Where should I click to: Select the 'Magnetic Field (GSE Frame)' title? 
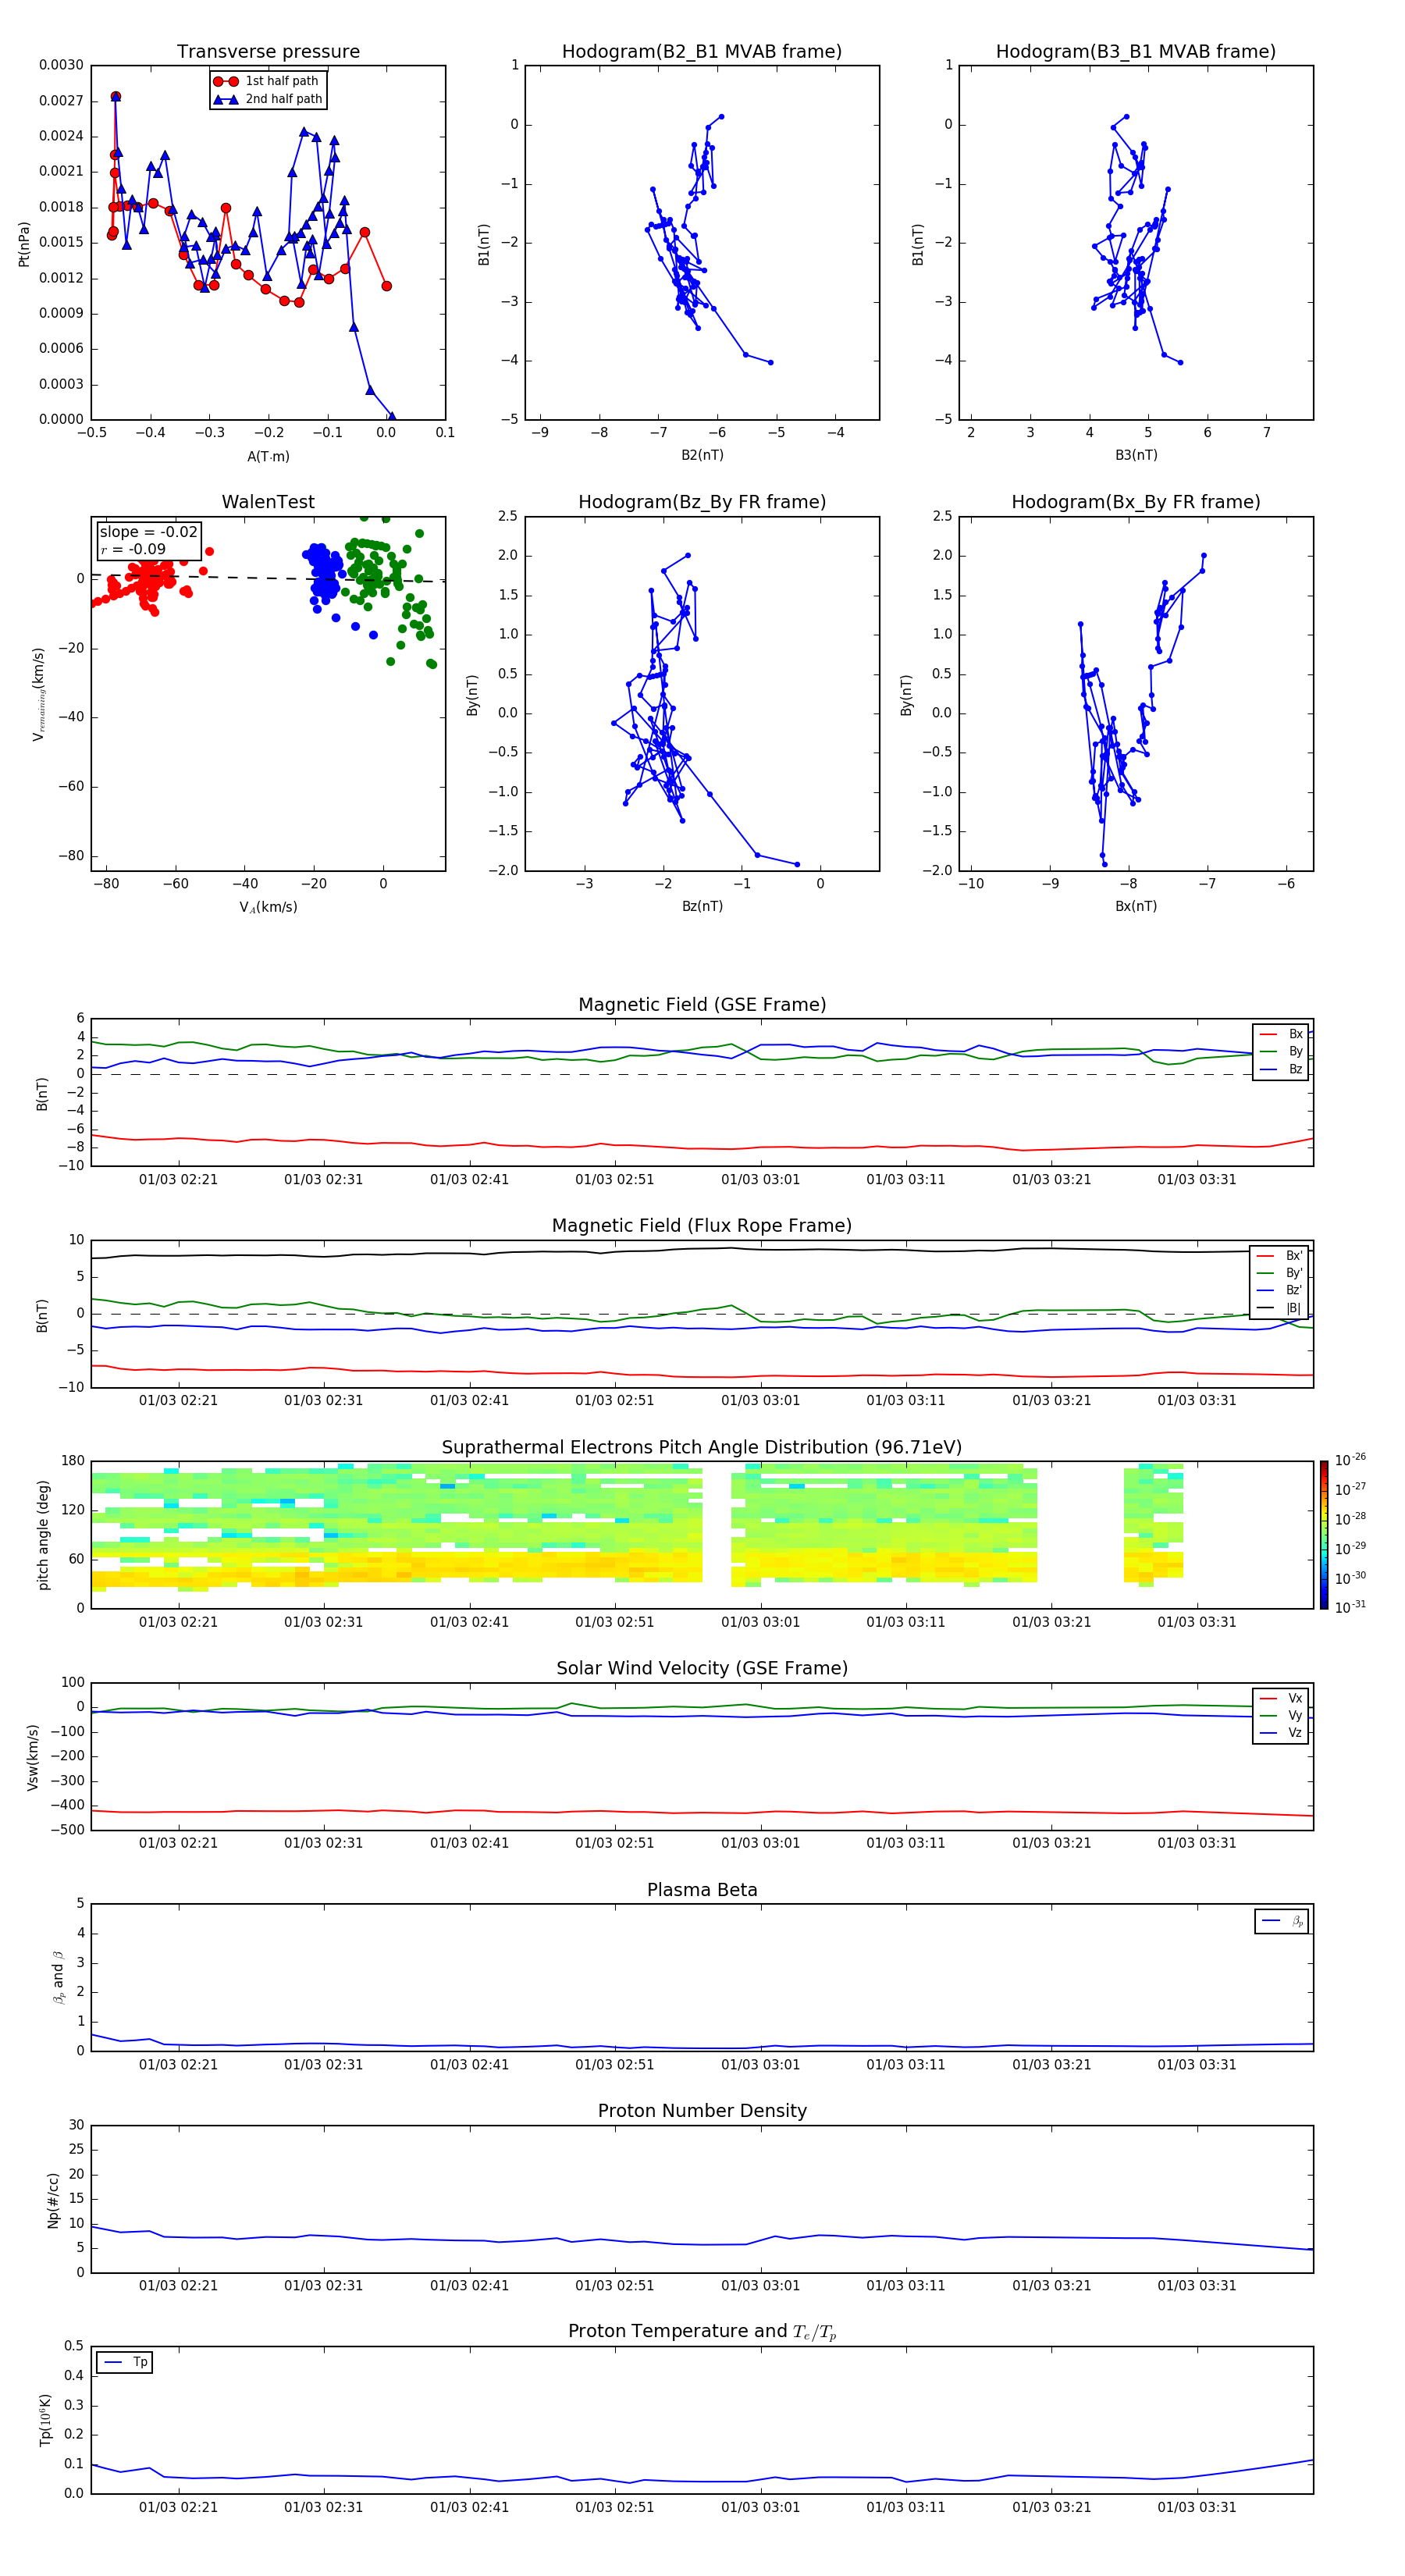click(x=702, y=1005)
